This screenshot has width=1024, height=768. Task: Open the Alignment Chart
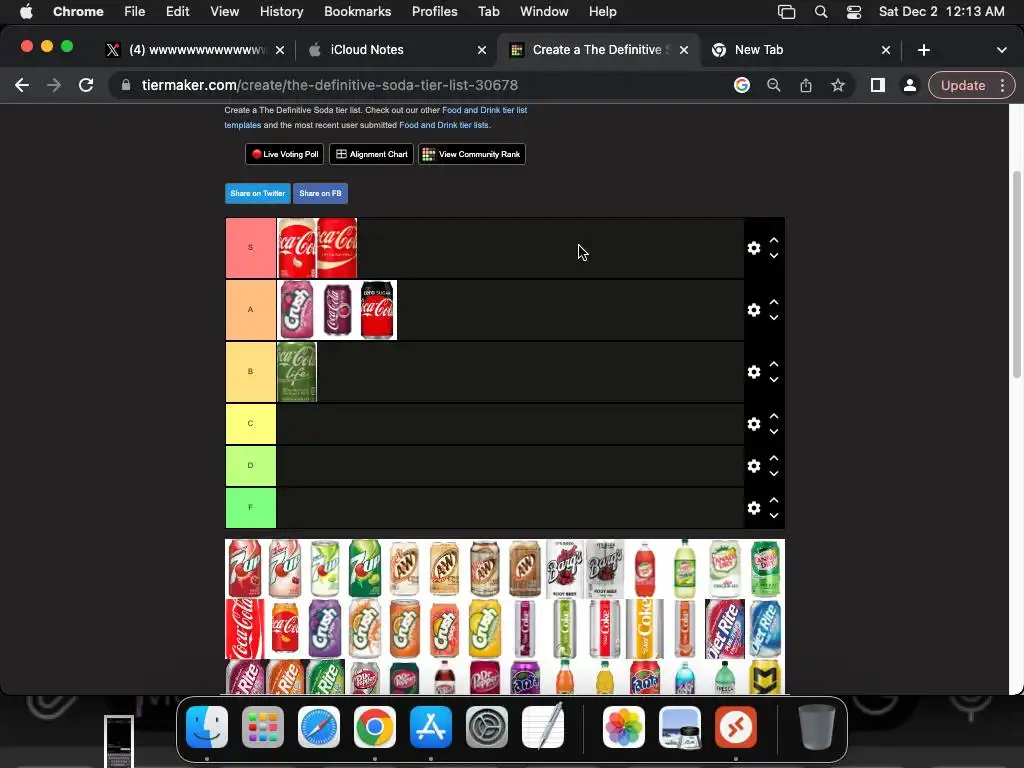pos(372,154)
